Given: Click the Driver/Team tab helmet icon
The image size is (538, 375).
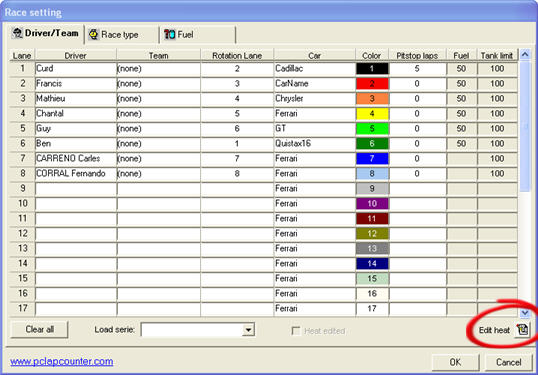Looking at the screenshot, I should pyautogui.click(x=17, y=33).
